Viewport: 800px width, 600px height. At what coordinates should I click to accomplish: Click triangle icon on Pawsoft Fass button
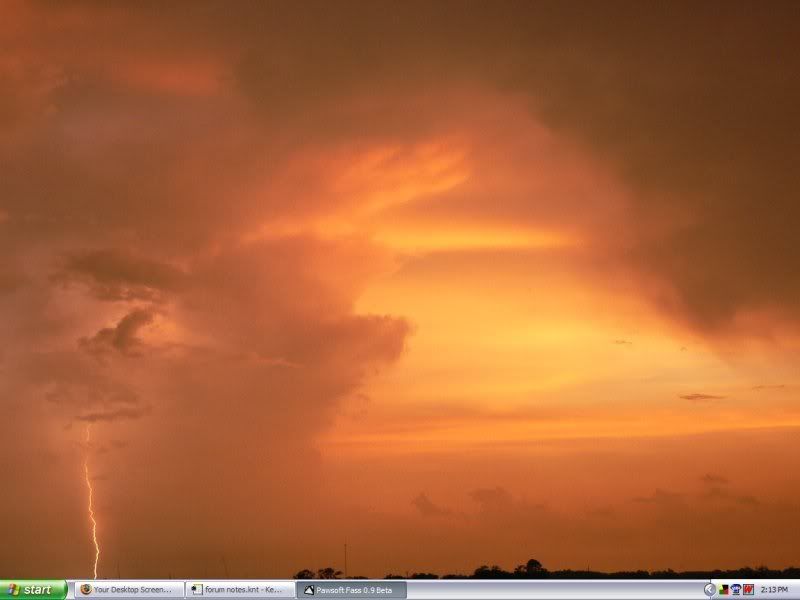coord(309,590)
